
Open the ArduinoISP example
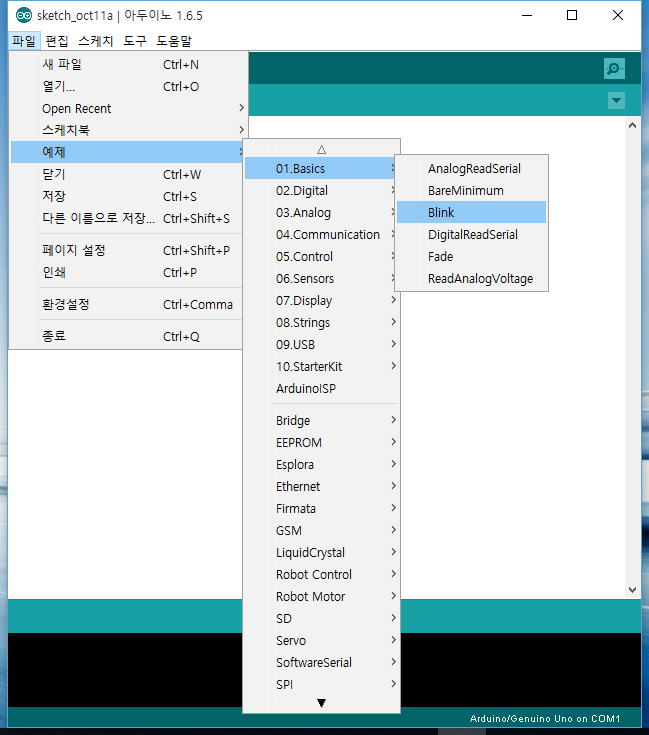321,389
